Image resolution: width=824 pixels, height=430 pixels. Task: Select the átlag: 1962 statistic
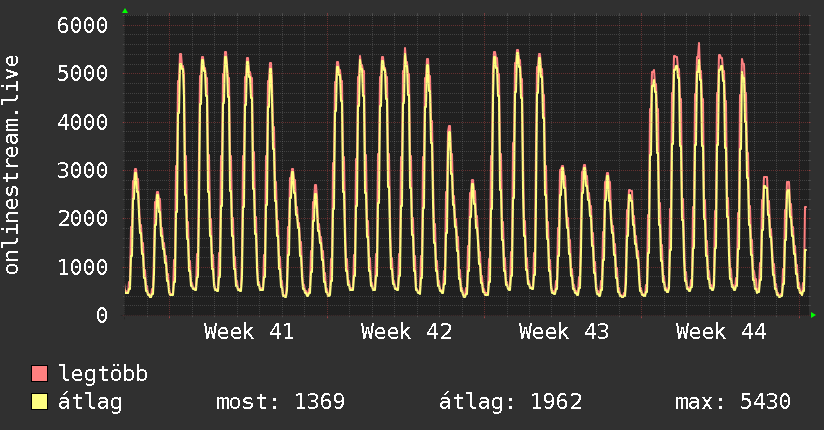(x=511, y=402)
